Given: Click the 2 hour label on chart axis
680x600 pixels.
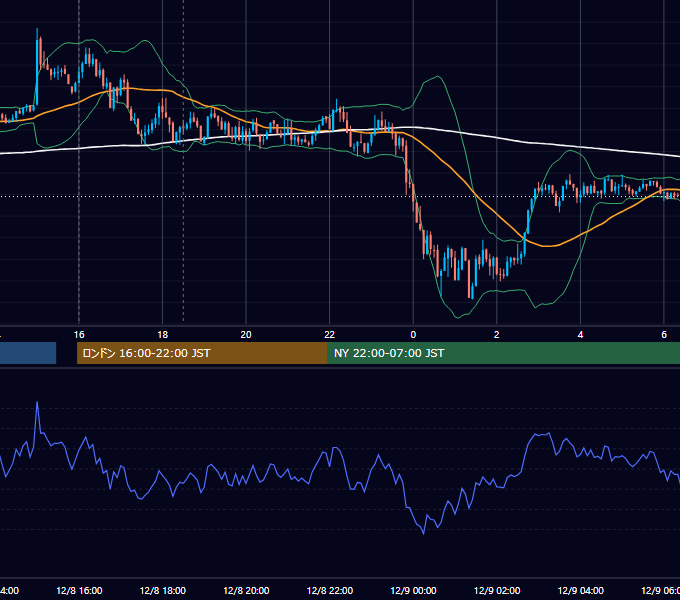Looking at the screenshot, I should [x=497, y=335].
